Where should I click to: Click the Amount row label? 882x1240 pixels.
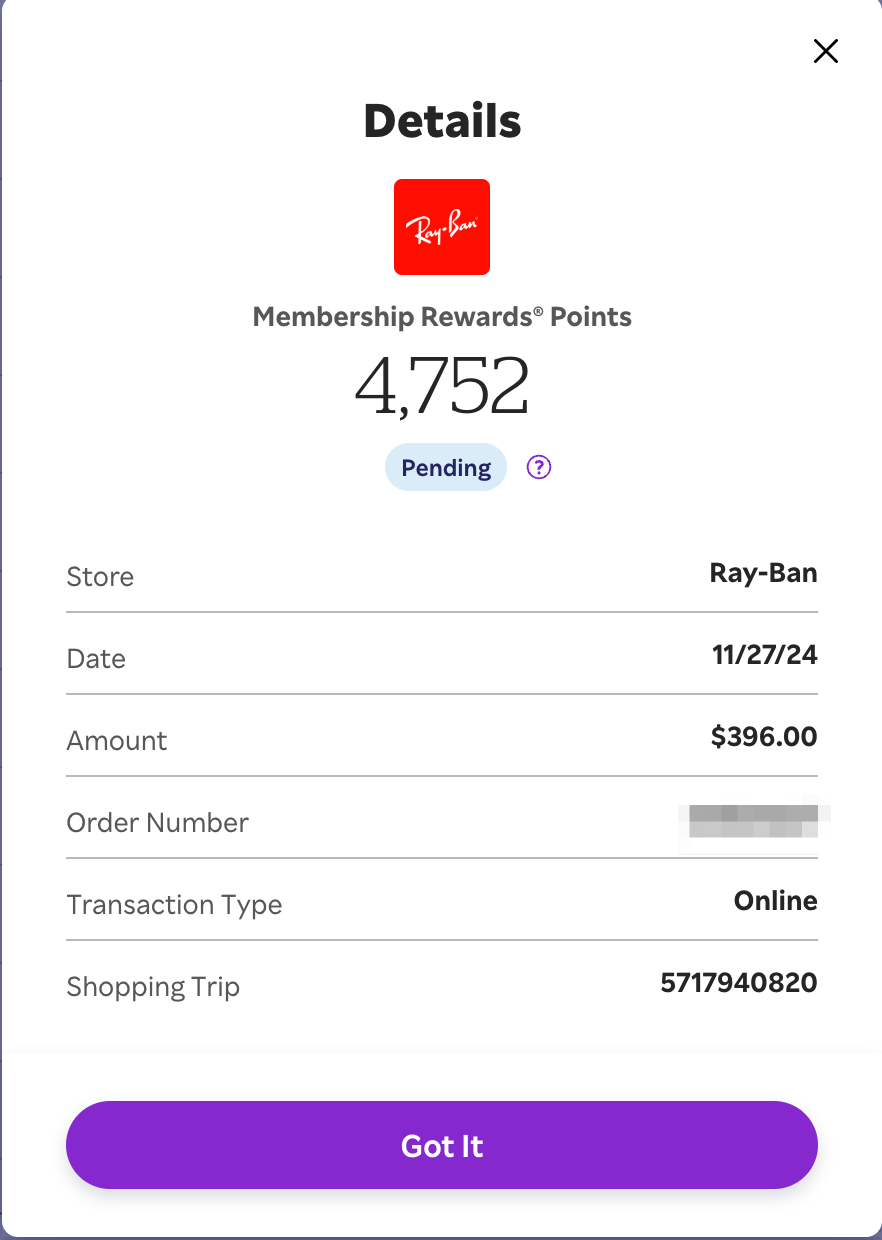coord(117,741)
